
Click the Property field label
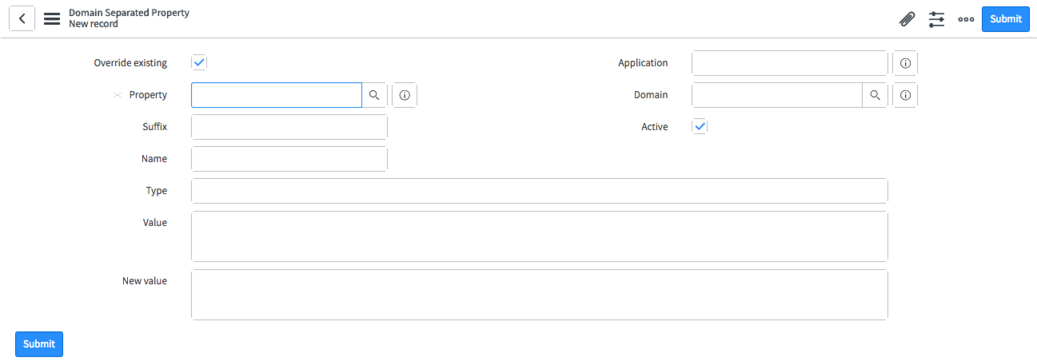[x=148, y=95]
